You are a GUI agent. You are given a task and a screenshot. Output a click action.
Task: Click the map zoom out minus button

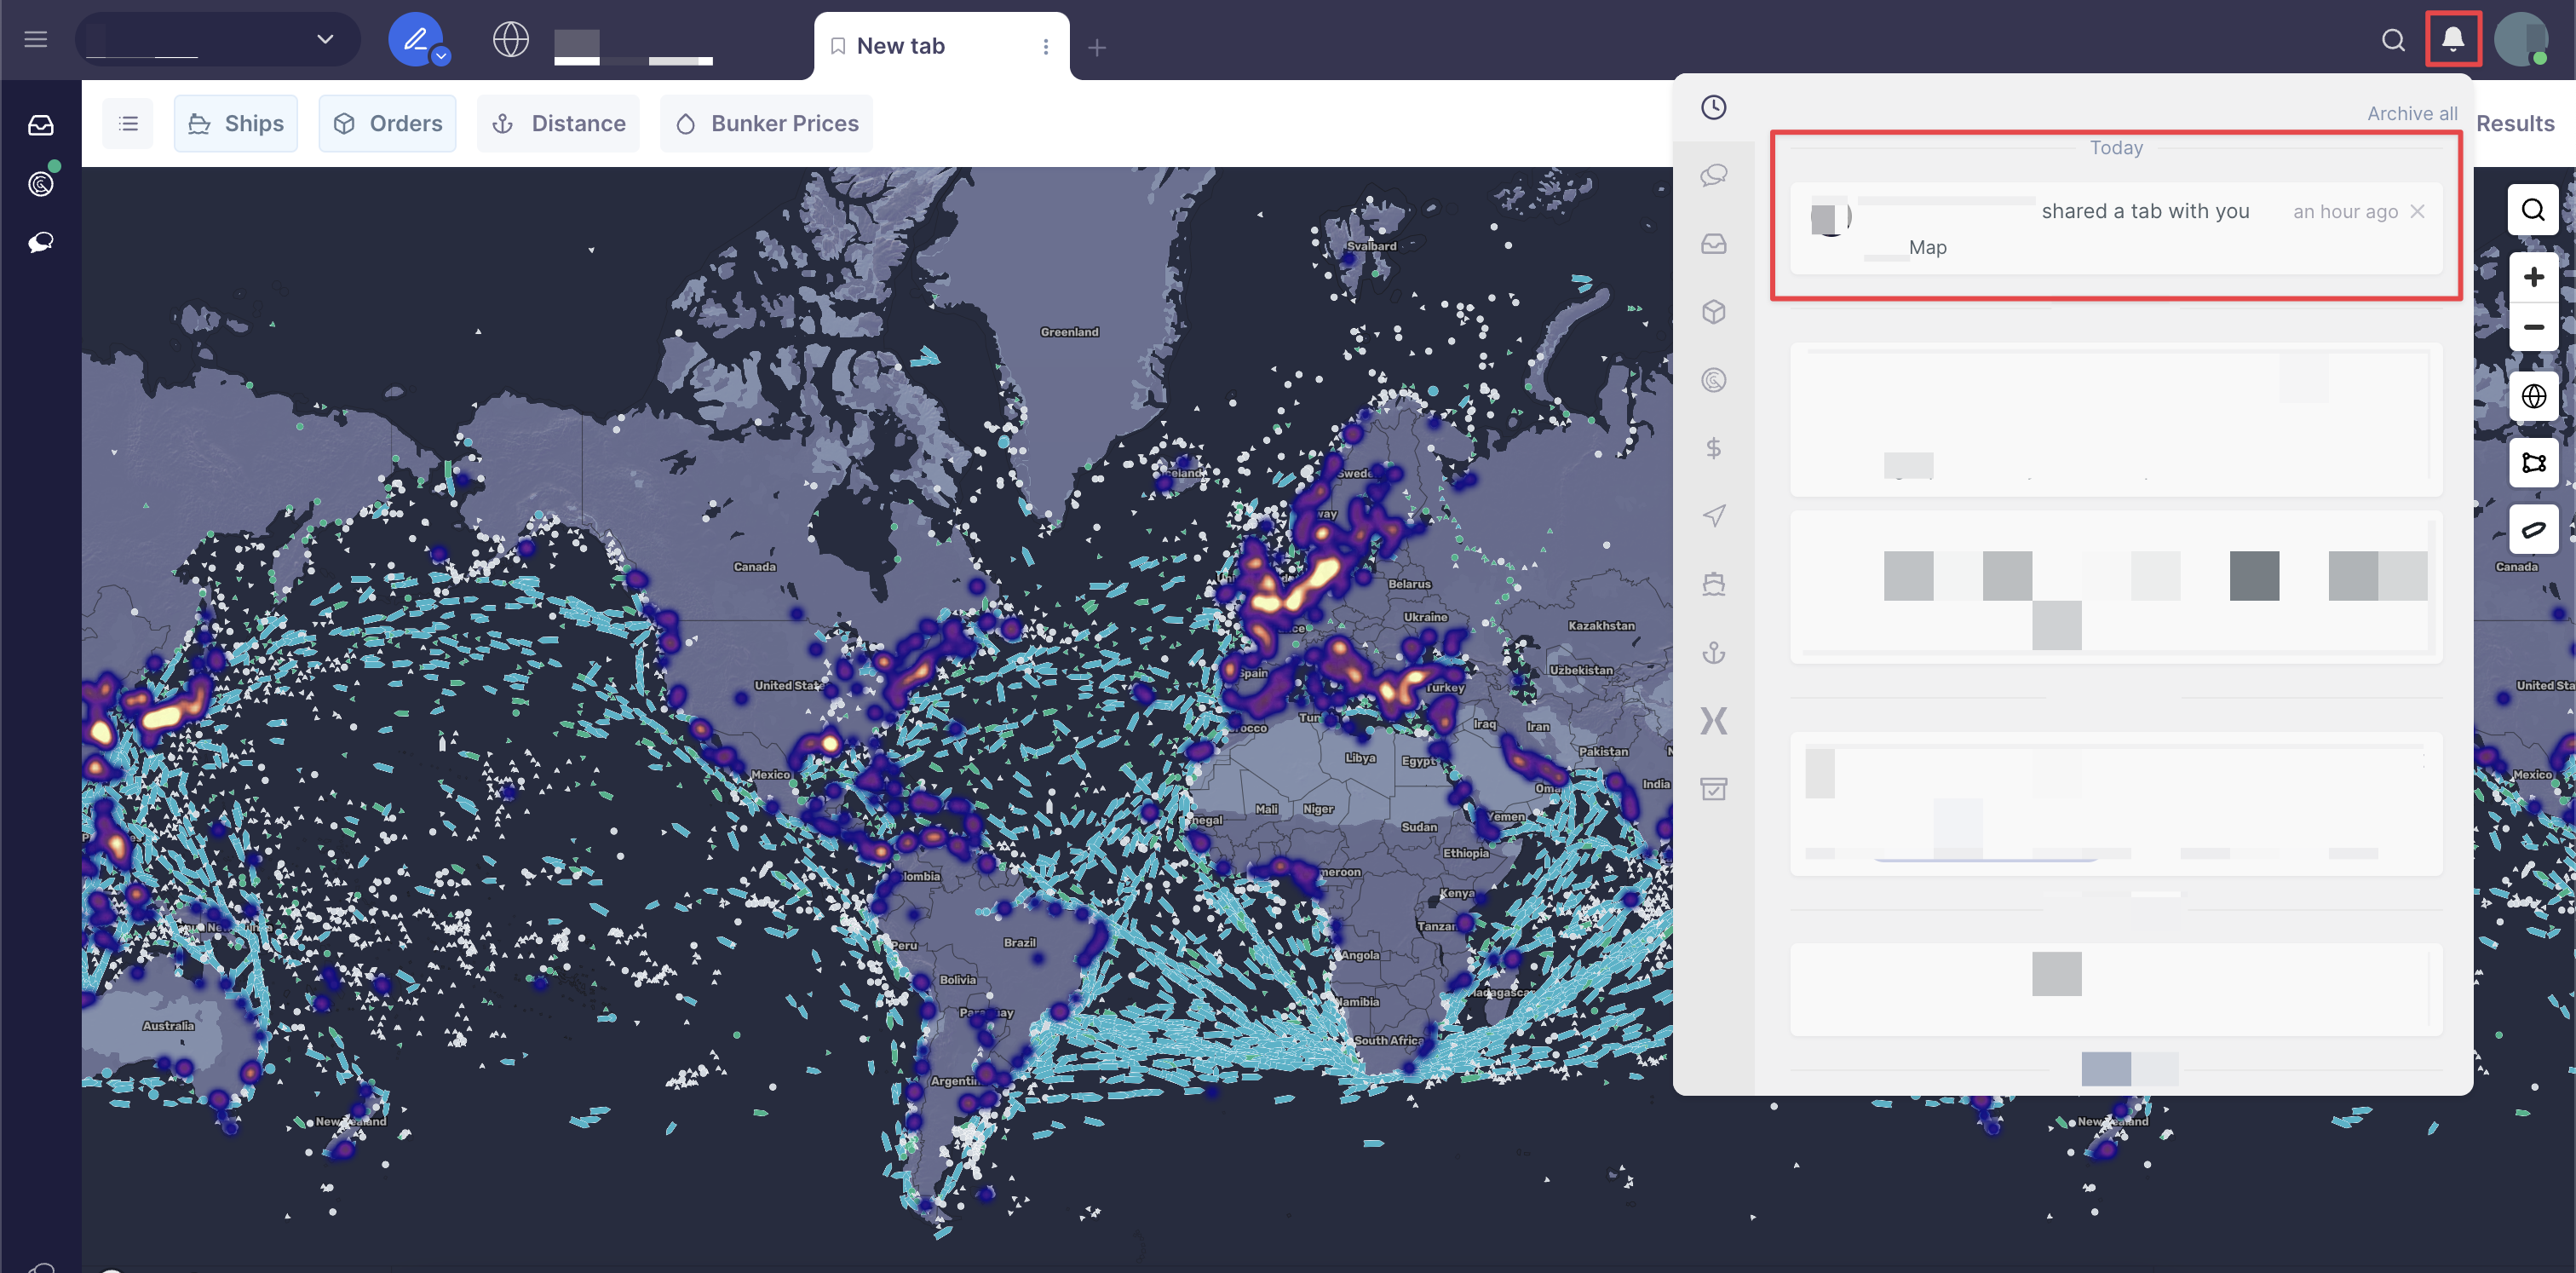(2533, 327)
